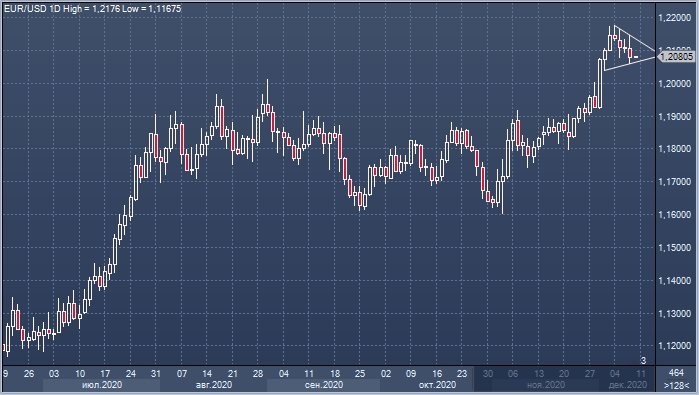Click the 1,22000 price axis label
699x395 pixels.
674,18
